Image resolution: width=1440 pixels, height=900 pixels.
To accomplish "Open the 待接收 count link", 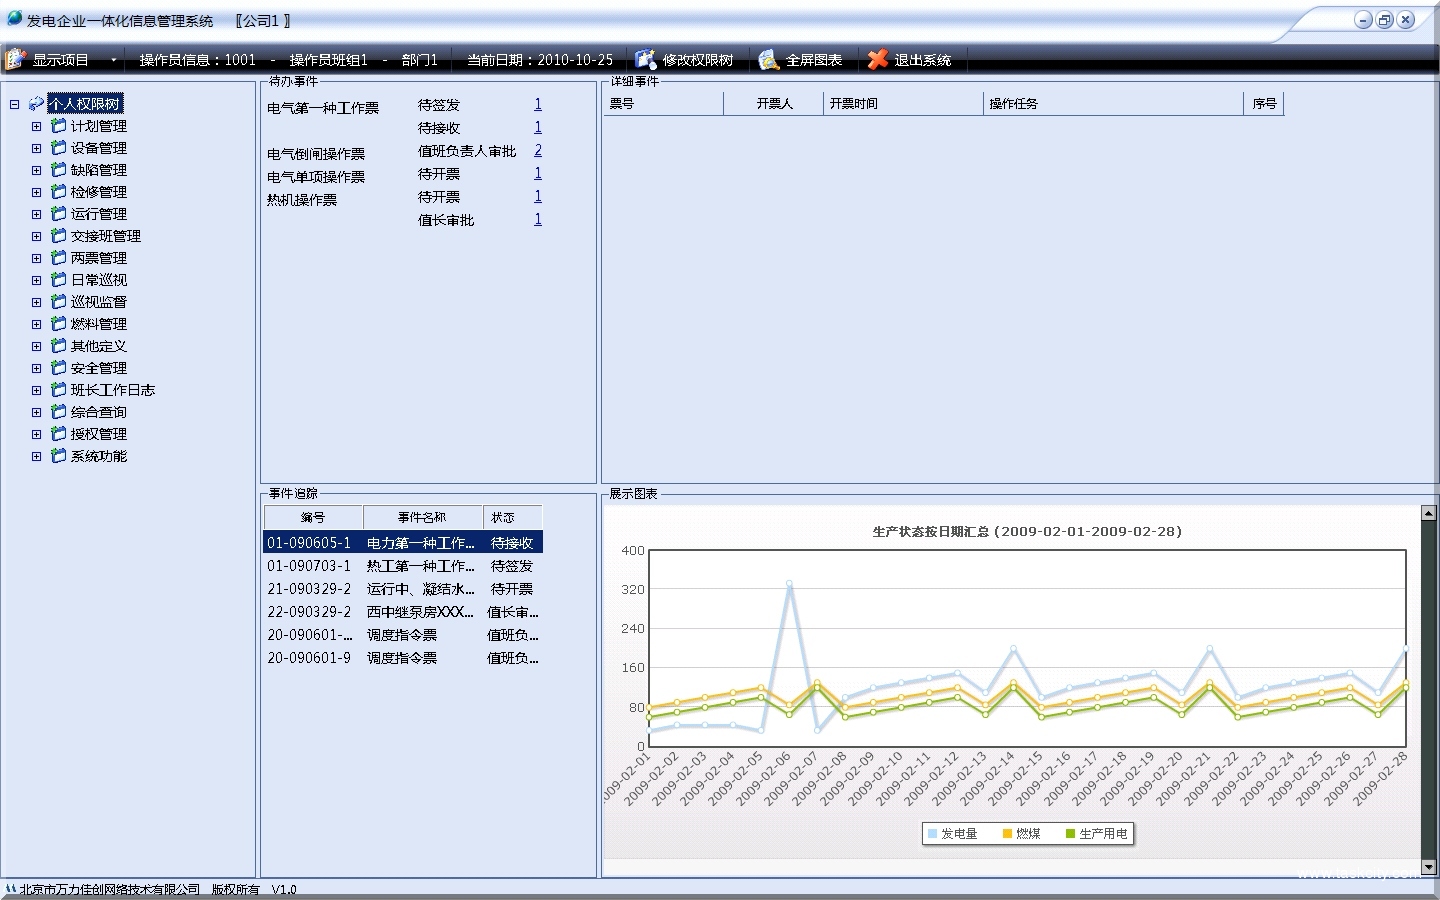I will (x=538, y=127).
